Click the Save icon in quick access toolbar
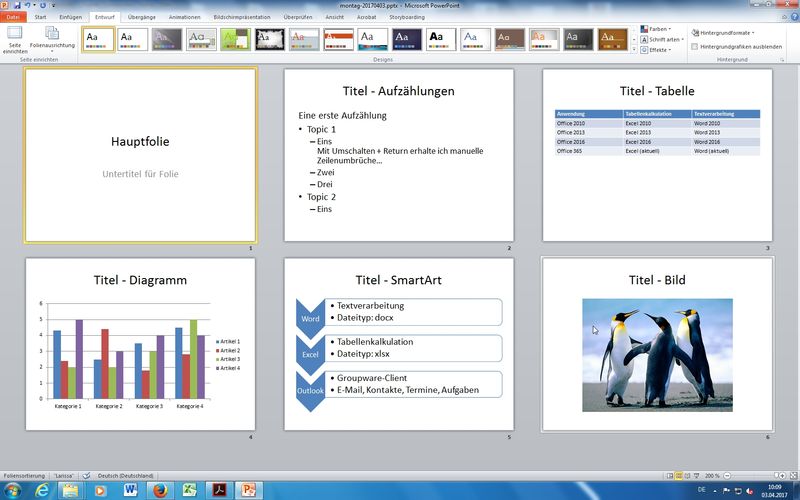This screenshot has width=800, height=500. click(17, 5)
